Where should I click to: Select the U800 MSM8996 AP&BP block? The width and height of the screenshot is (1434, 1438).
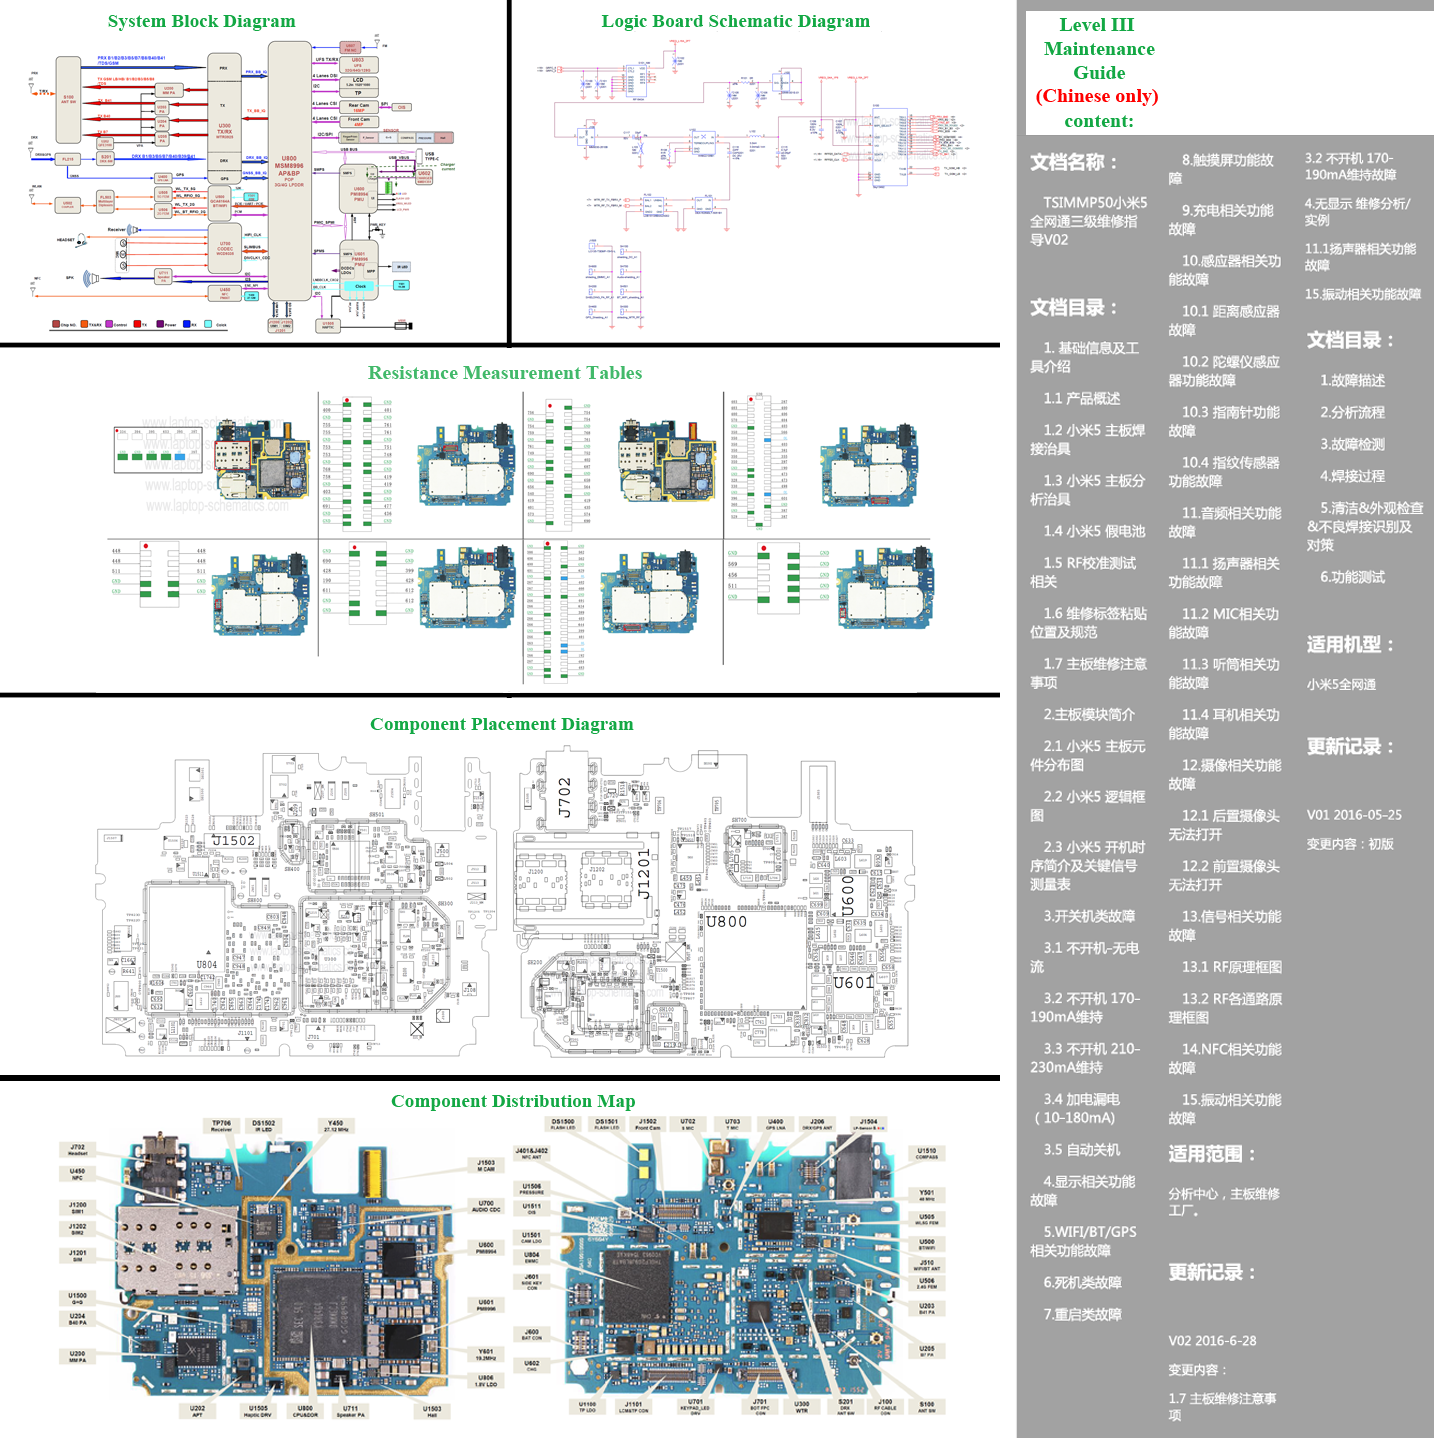(289, 171)
